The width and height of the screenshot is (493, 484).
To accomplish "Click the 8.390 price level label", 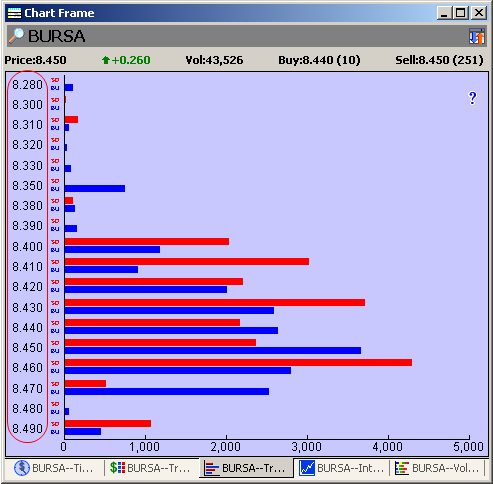I will pyautogui.click(x=27, y=226).
